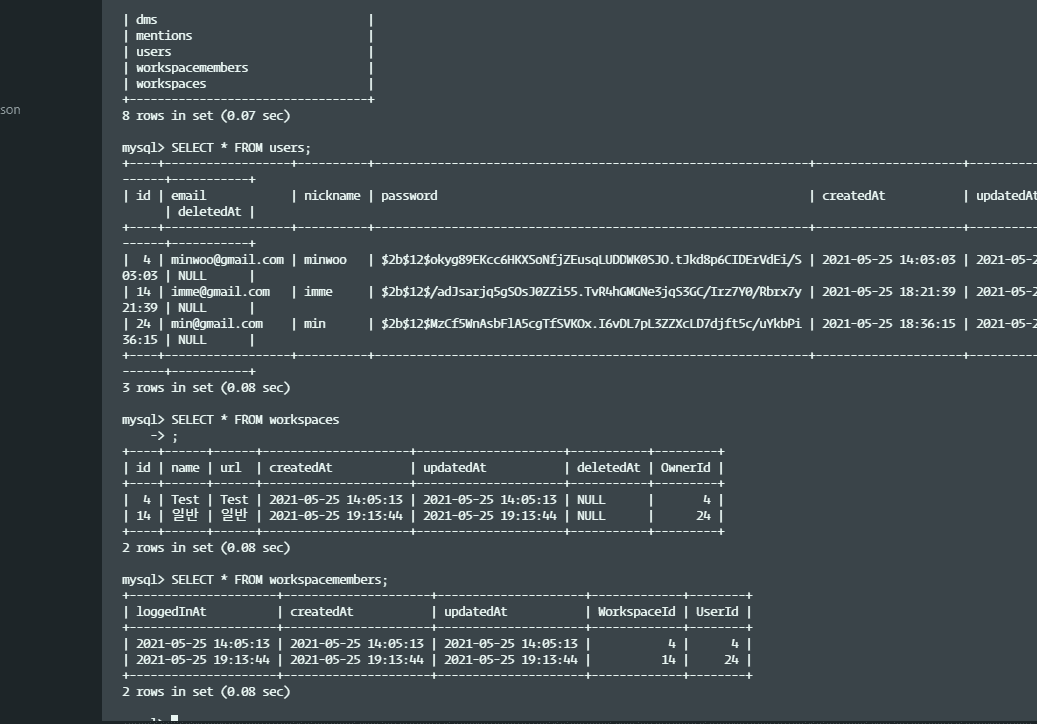This screenshot has width=1037, height=724.
Task: Click the 'SELECT * FROM workspaces' command
Action: 255,420
